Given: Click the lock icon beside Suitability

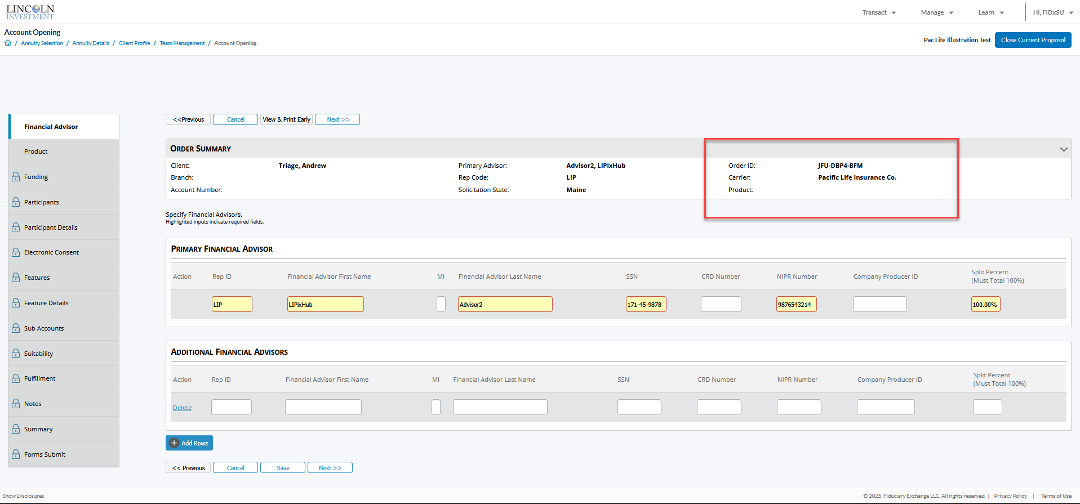Looking at the screenshot, I should tap(16, 354).
